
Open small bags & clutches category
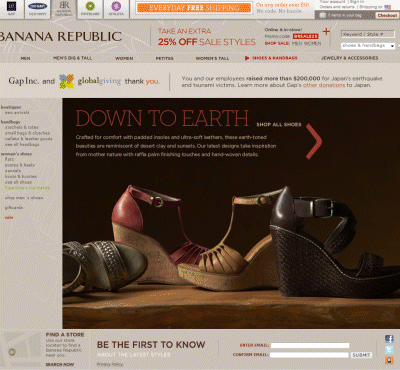coord(27,133)
